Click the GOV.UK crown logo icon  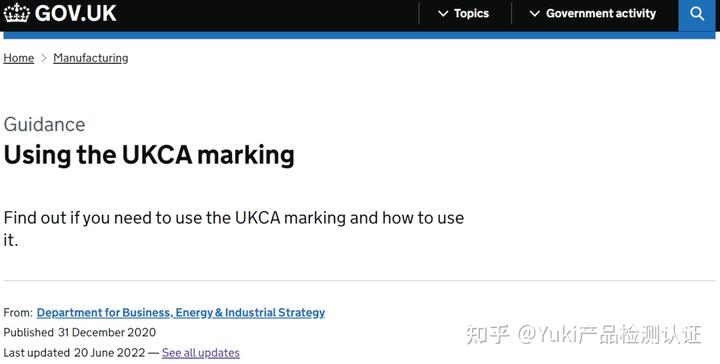17,13
